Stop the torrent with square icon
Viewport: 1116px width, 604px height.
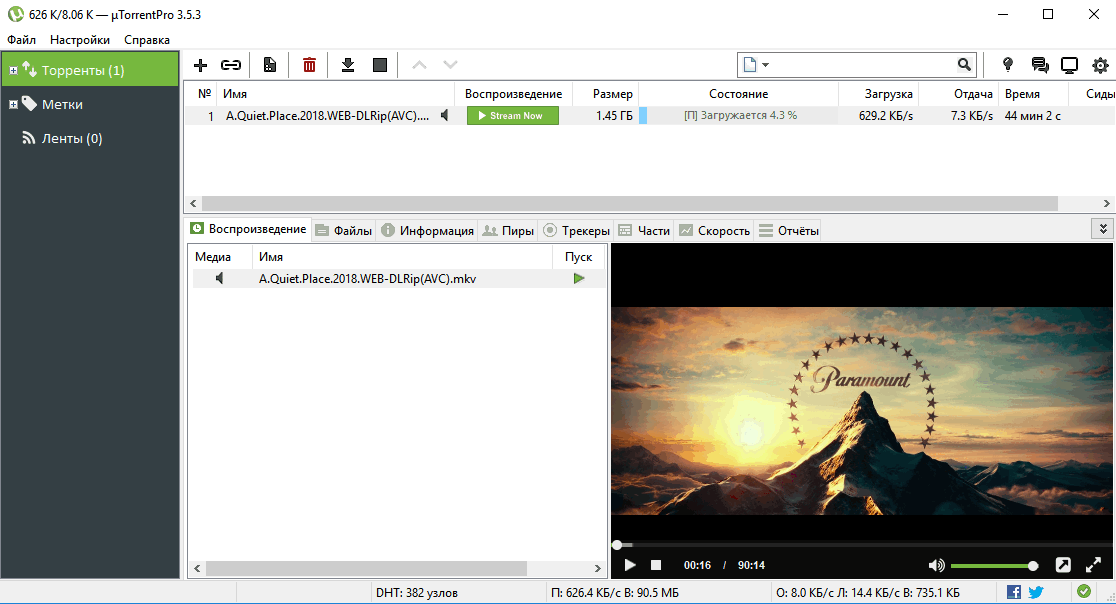(x=380, y=65)
